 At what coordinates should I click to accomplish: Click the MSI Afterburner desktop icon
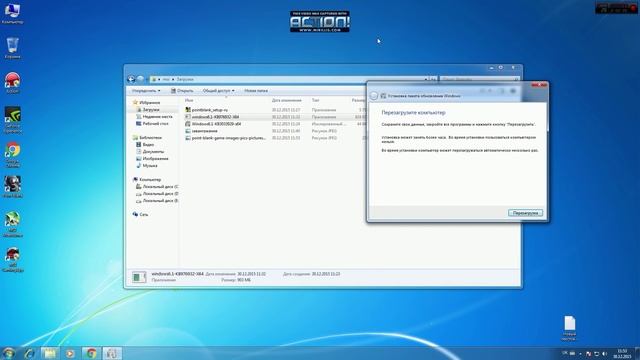[12, 224]
